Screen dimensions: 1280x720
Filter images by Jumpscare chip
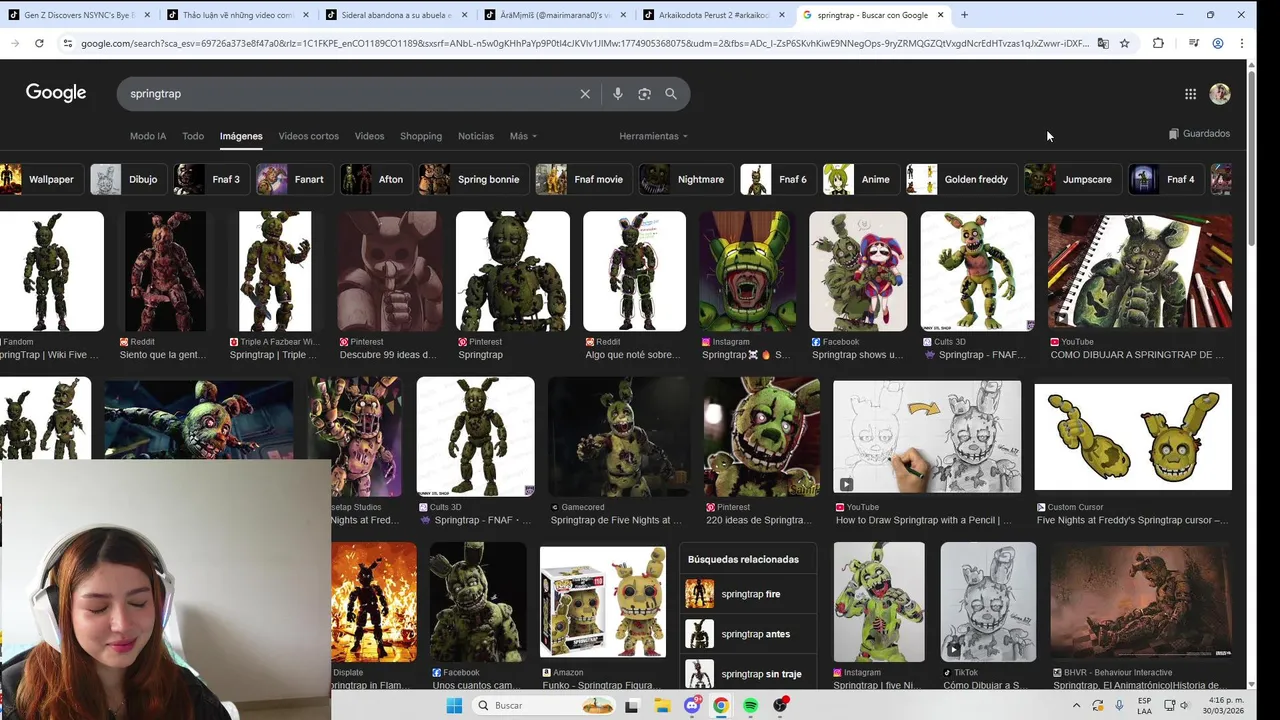click(x=1072, y=179)
